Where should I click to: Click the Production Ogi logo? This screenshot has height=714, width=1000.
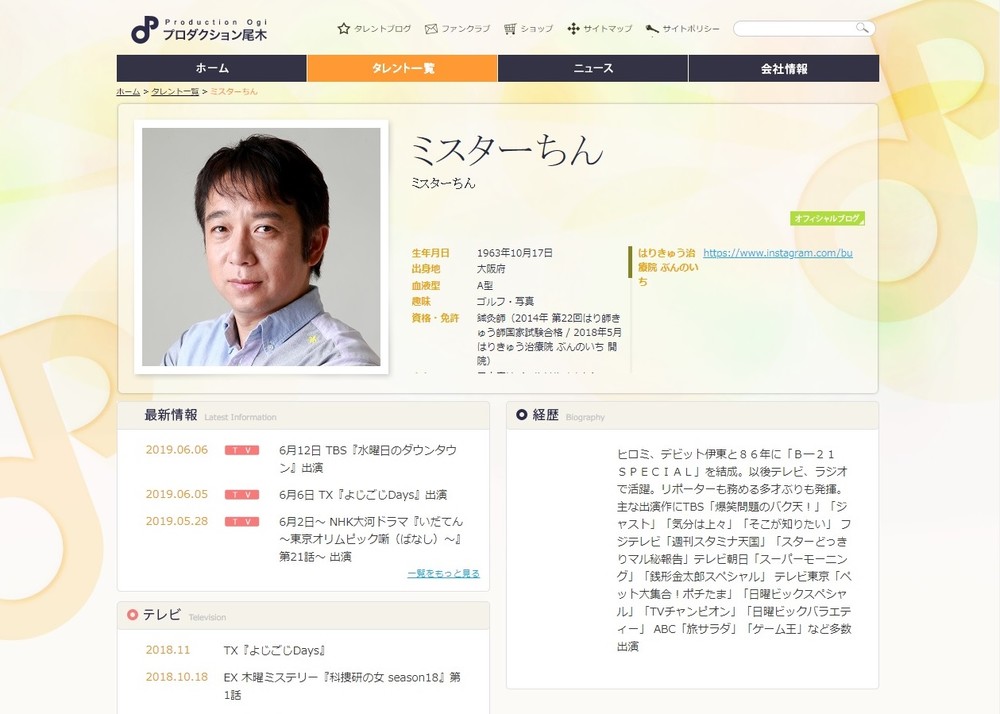[x=199, y=29]
